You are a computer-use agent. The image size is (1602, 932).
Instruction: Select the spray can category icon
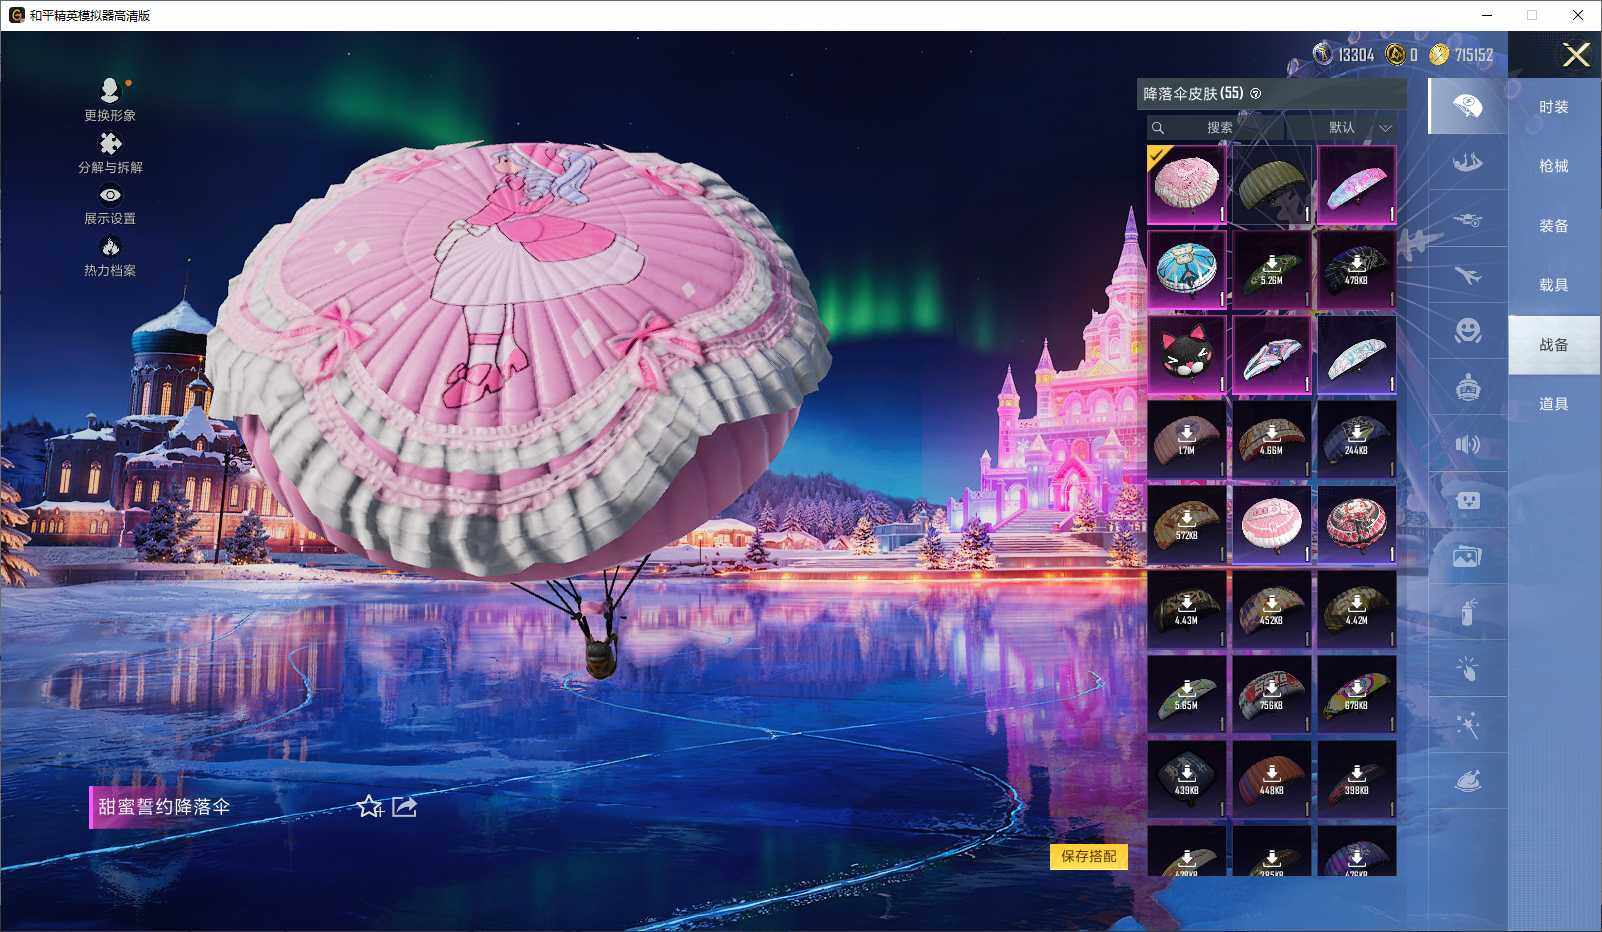1467,612
